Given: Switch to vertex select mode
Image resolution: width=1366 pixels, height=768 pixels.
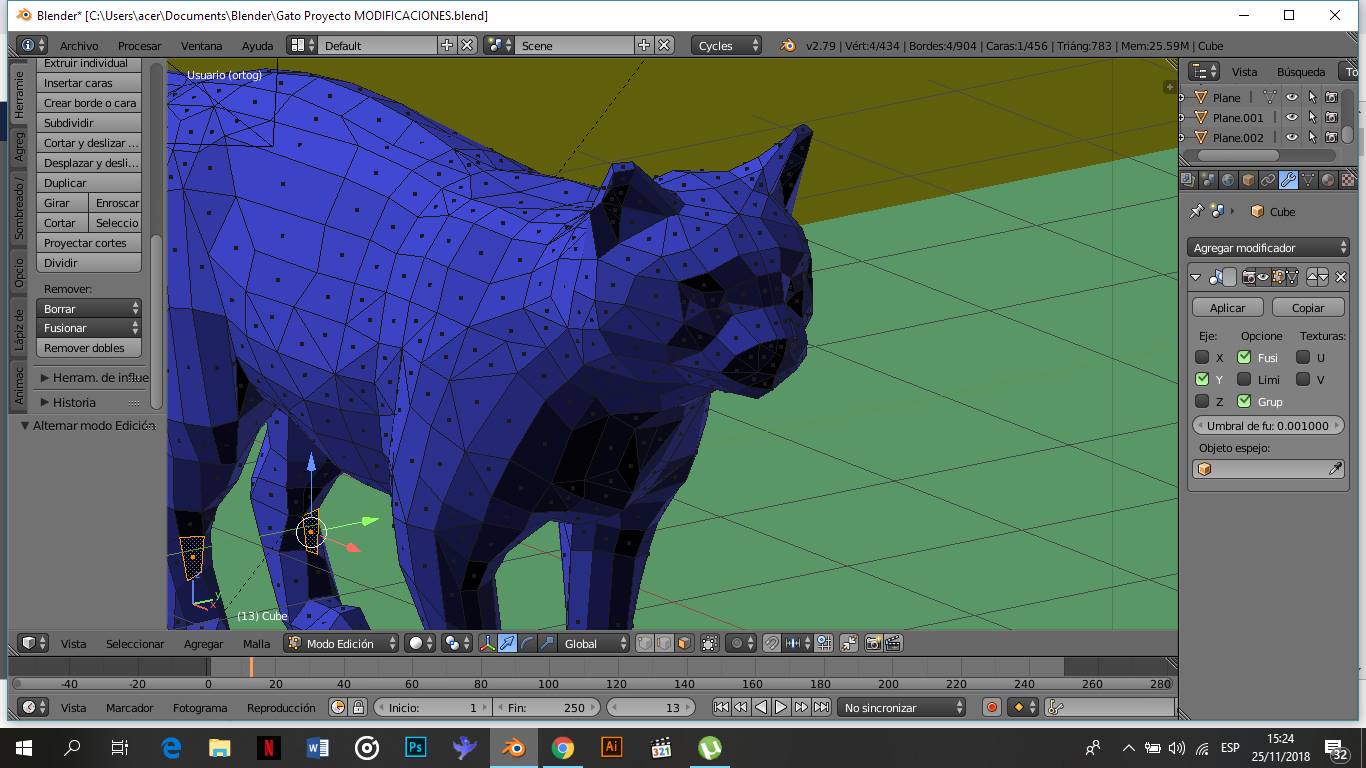Looking at the screenshot, I should (645, 643).
